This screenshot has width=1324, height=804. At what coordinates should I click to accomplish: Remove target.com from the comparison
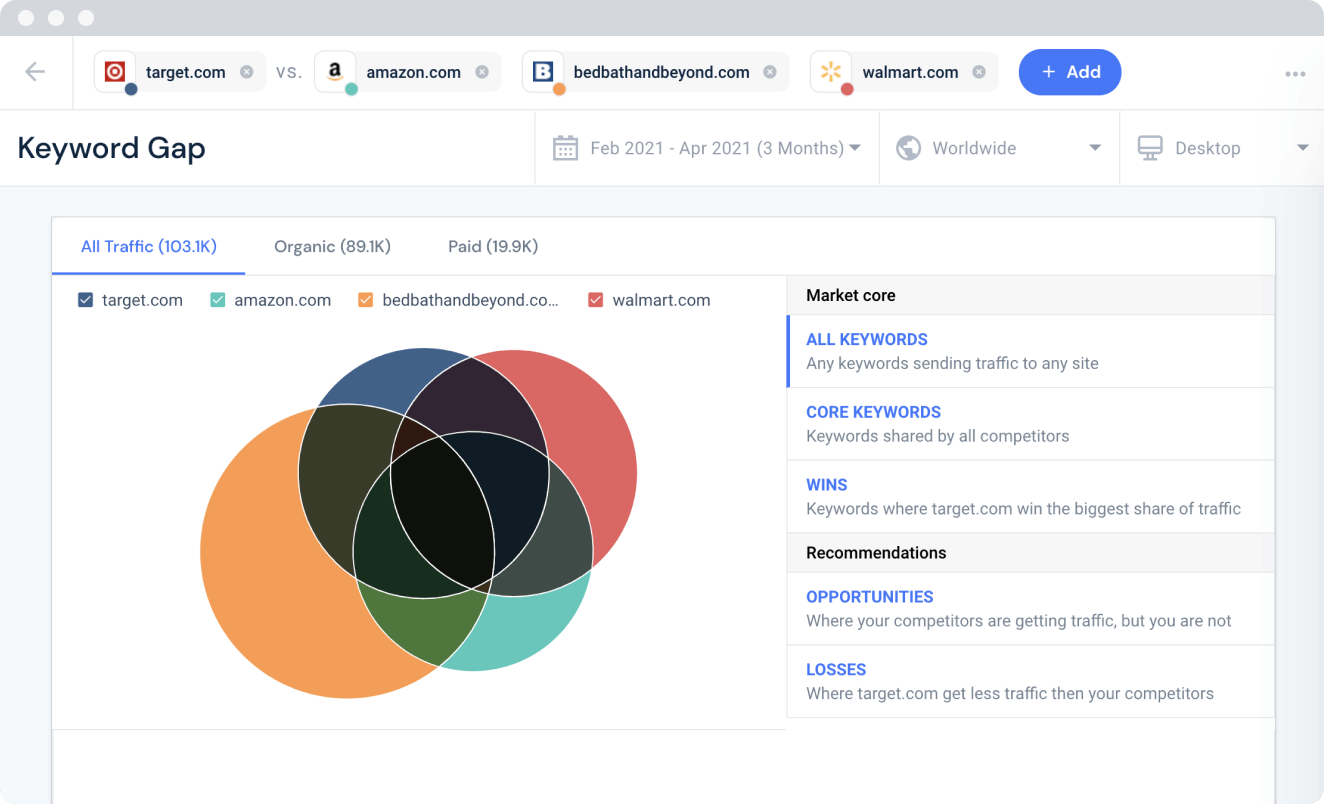pyautogui.click(x=247, y=72)
